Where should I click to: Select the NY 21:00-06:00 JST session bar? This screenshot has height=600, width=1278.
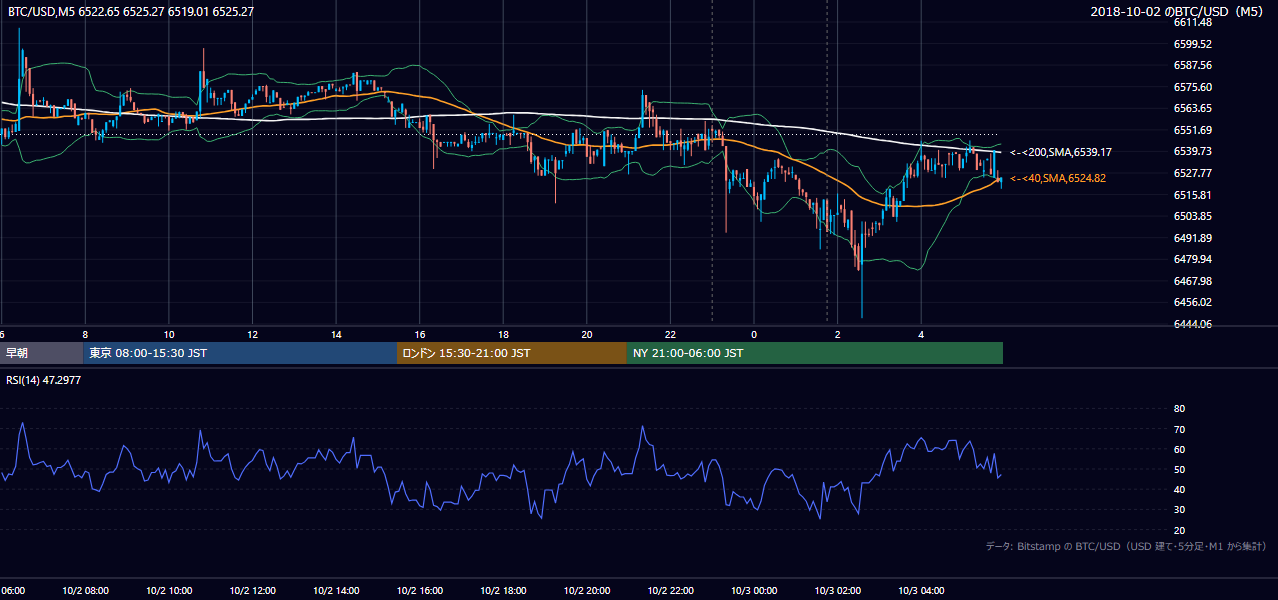[815, 353]
